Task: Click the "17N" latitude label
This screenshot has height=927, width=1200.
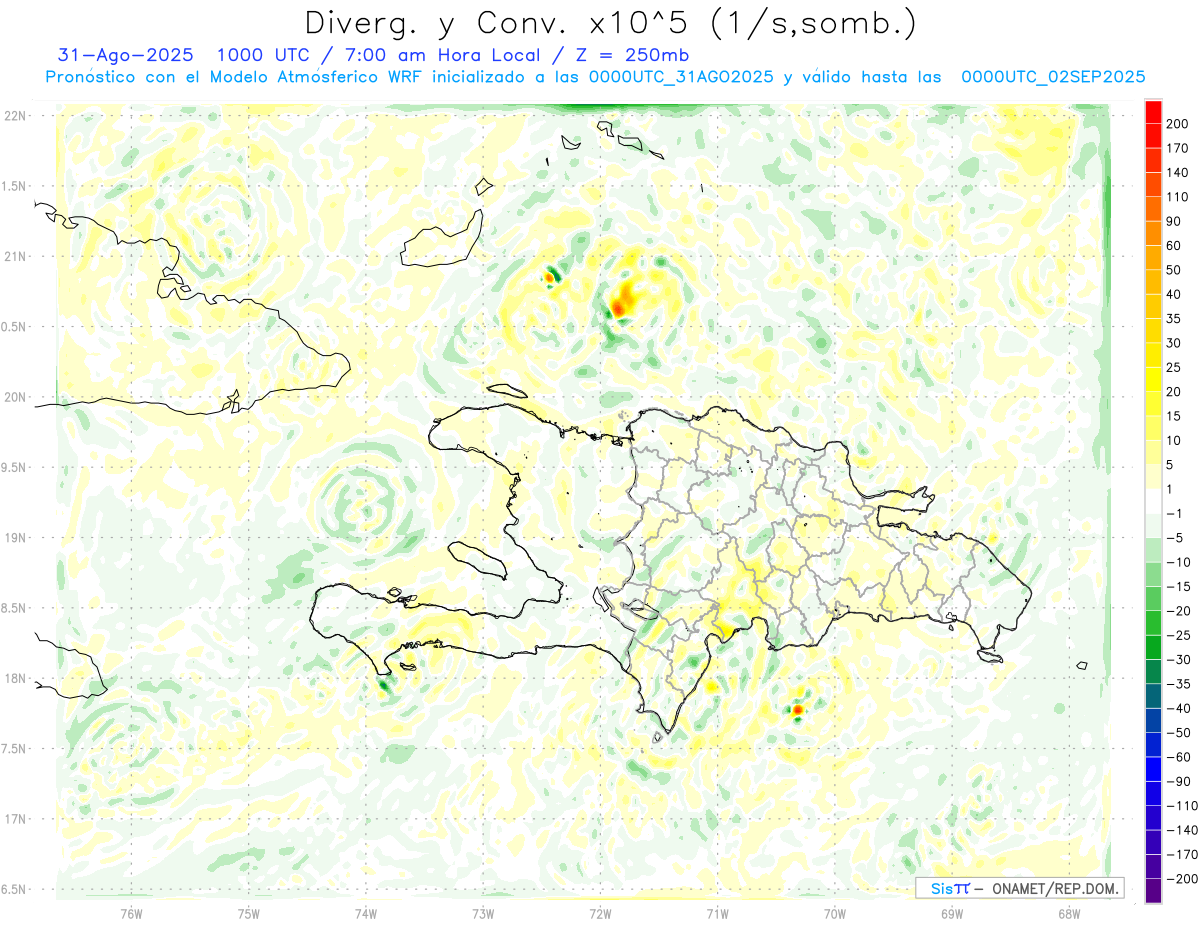Action: pos(14,819)
